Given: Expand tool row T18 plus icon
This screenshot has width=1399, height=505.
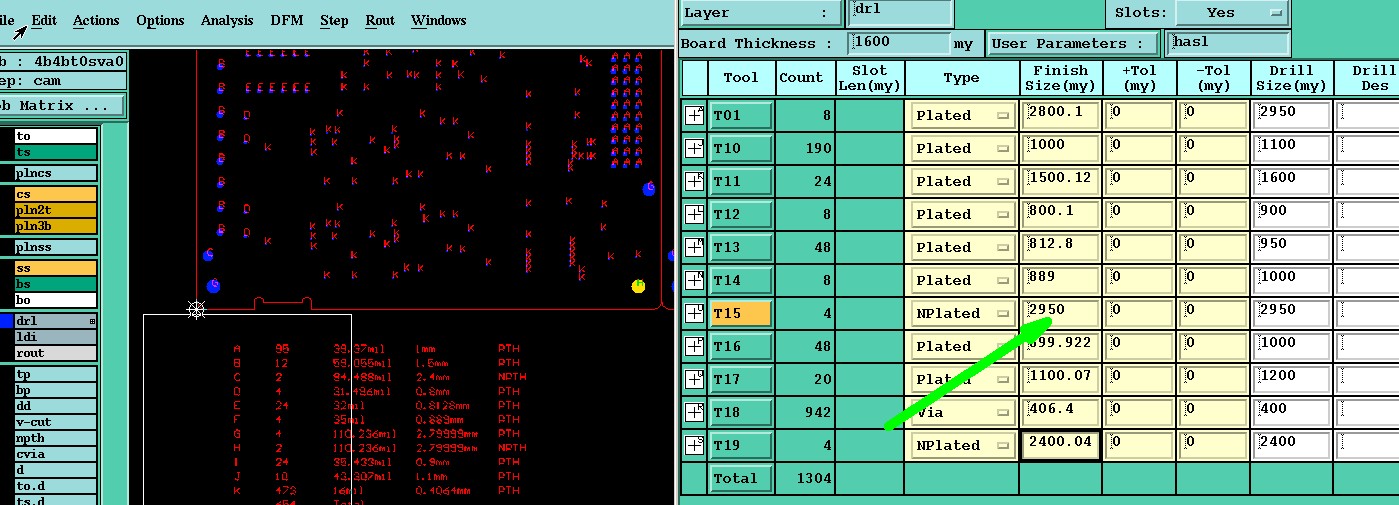Looking at the screenshot, I should pos(694,412).
